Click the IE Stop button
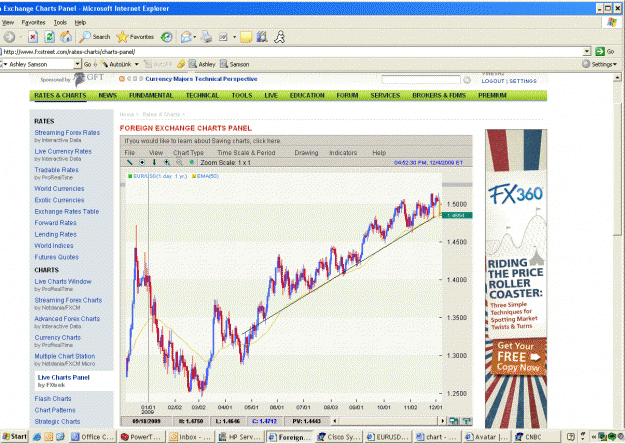This screenshot has width=625, height=444. pyautogui.click(x=33, y=37)
